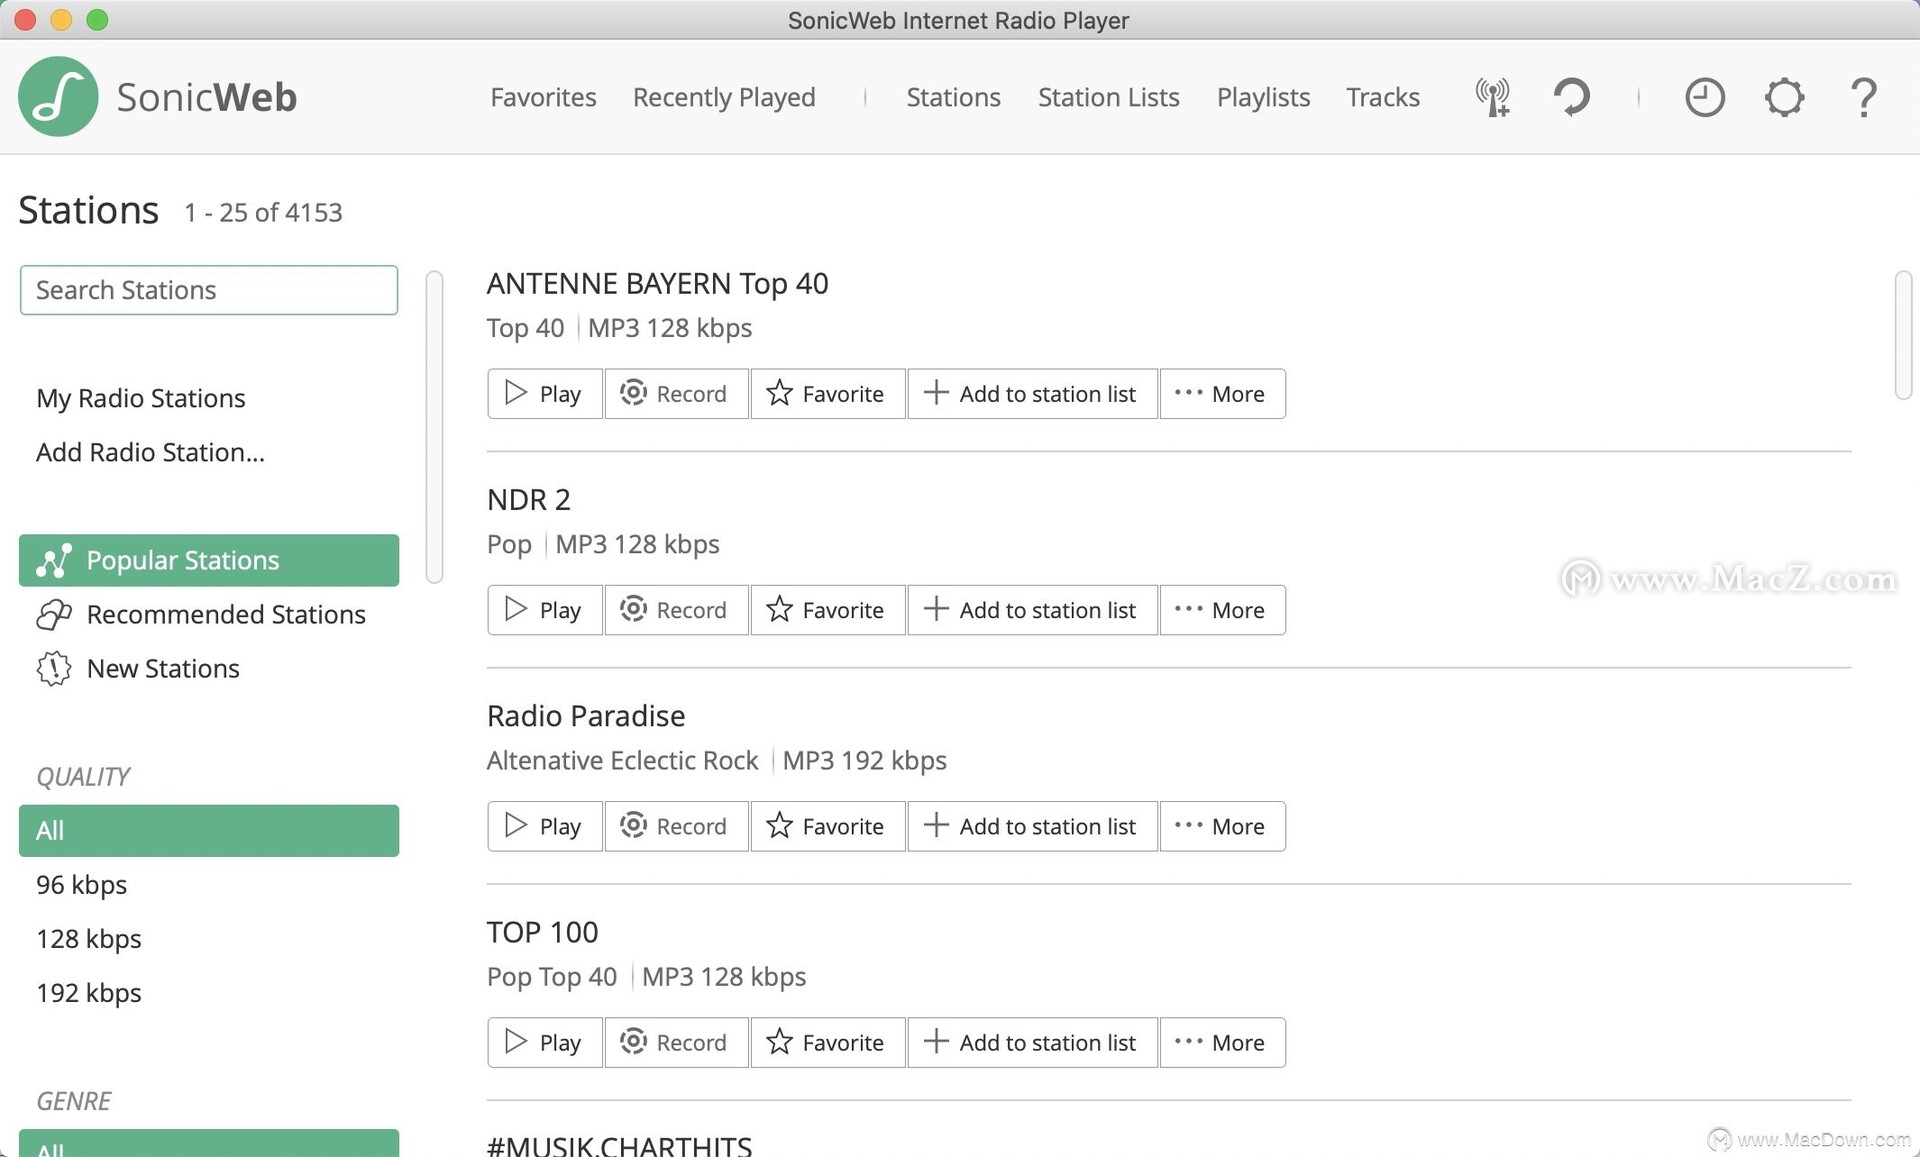Open the clock timer icon in toolbar
This screenshot has height=1157, width=1920.
[1705, 97]
